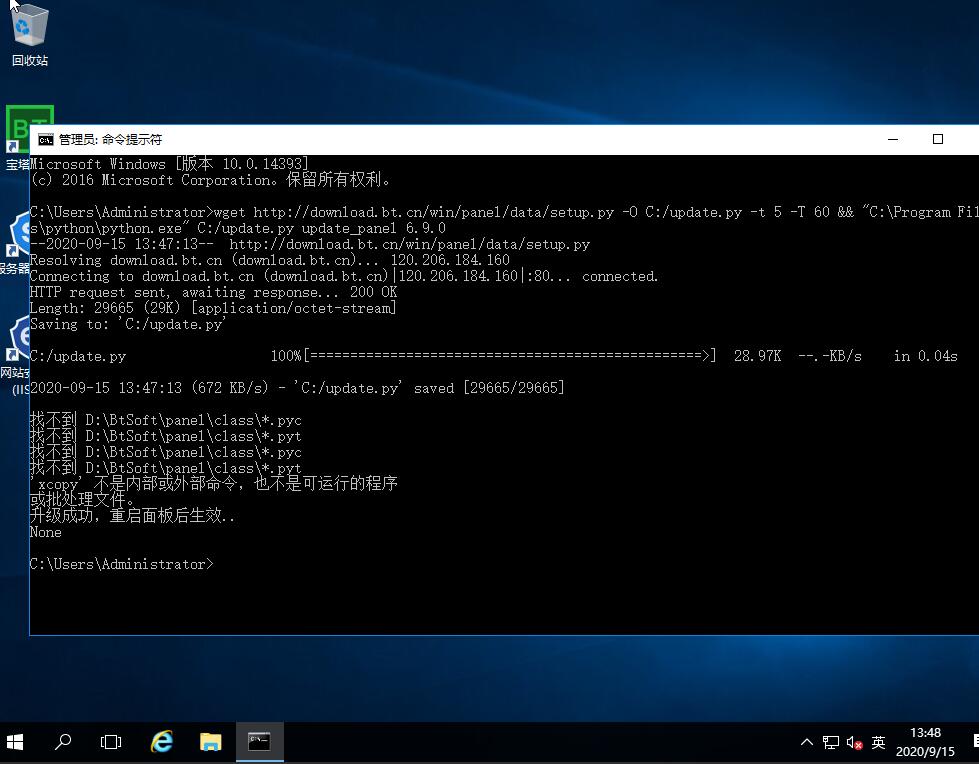The width and height of the screenshot is (979, 764).
Task: Open File Explorer from the taskbar
Action: [x=210, y=742]
